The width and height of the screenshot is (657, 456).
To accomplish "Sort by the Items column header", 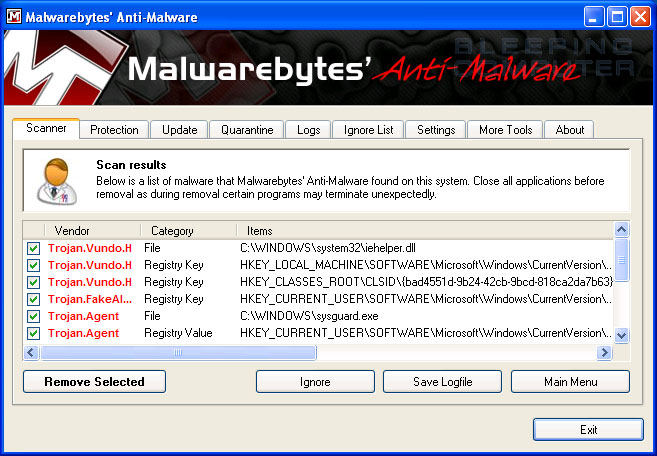I will coord(425,231).
